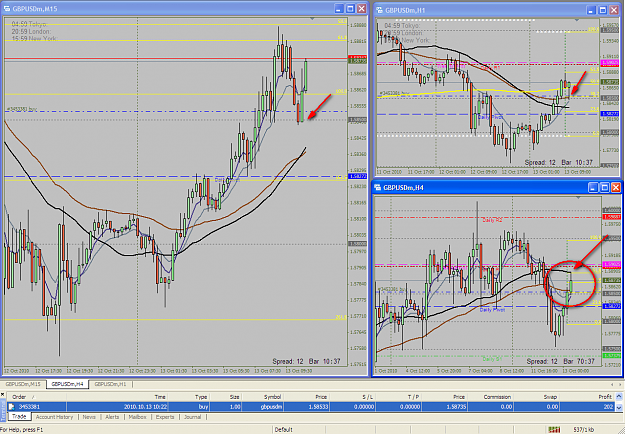This screenshot has width=625, height=434.
Task: Switch to the GBPUSDm,H4 chart tab
Action: click(x=67, y=384)
